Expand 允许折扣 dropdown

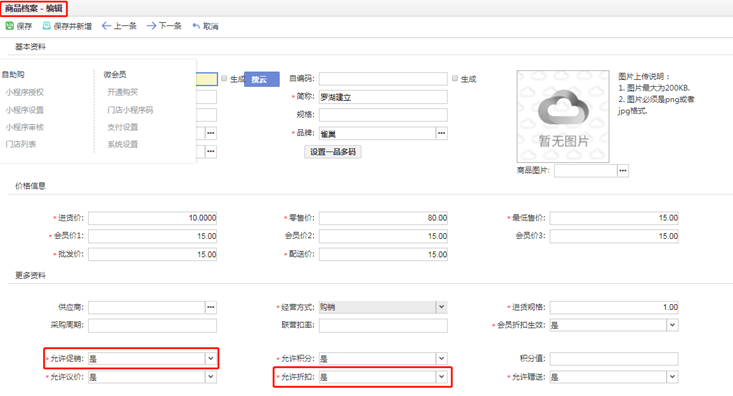[441, 377]
